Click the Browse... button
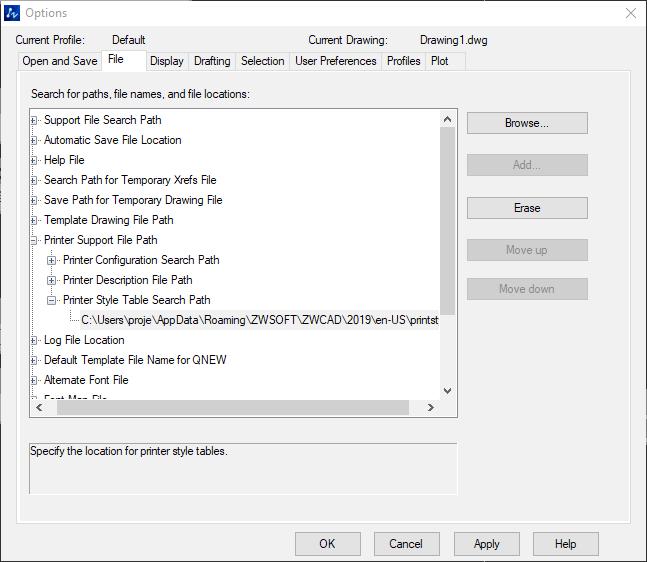Screen dimensions: 647x562 click(527, 123)
